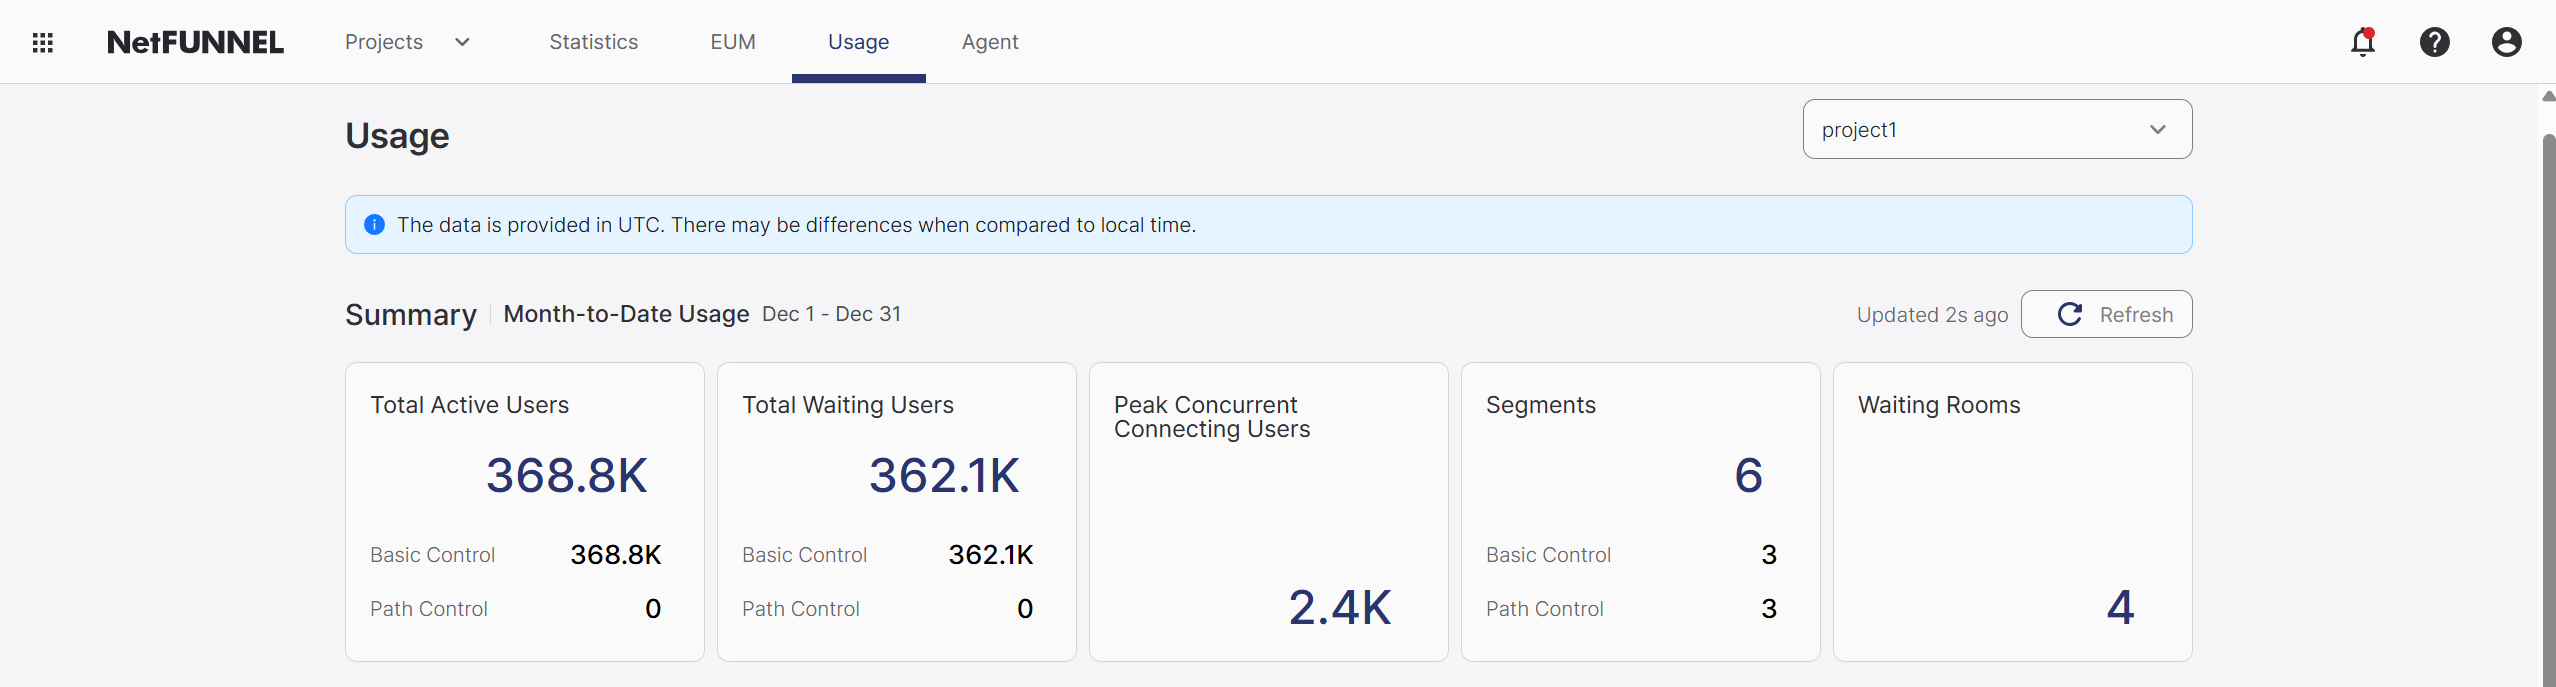Image resolution: width=2556 pixels, height=687 pixels.
Task: Click the Usage page heading
Action: tap(397, 136)
